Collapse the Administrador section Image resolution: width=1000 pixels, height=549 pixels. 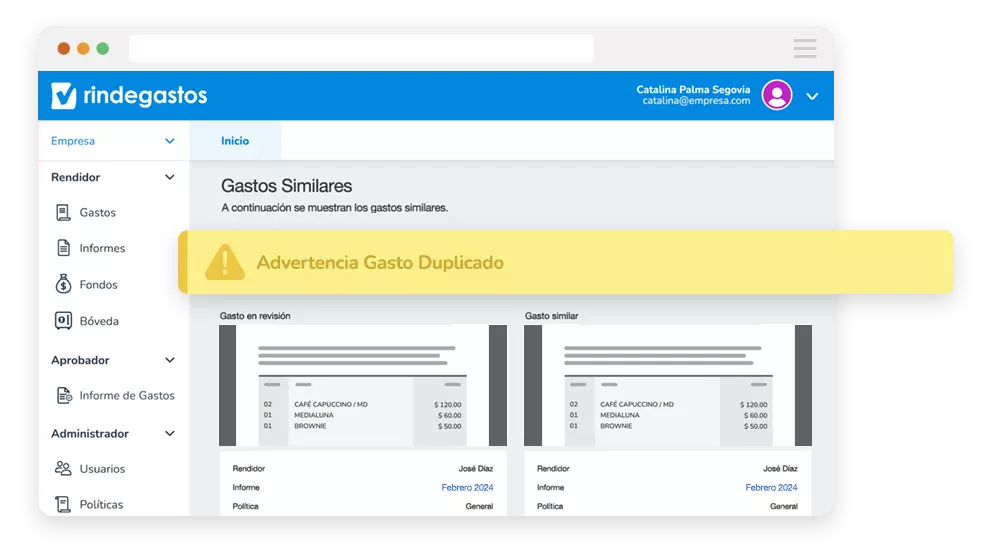[169, 434]
